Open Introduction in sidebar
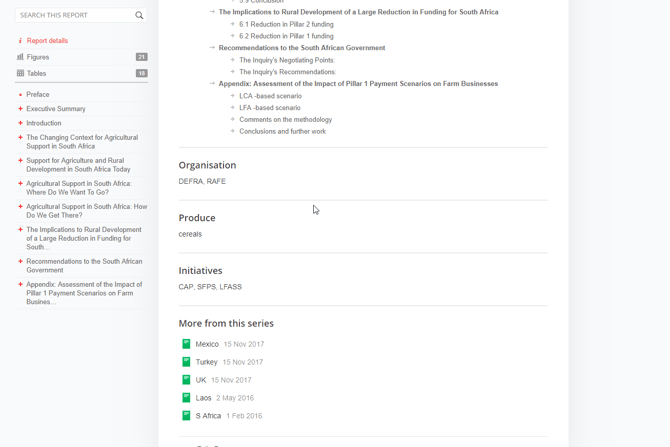The width and height of the screenshot is (670, 447). [x=44, y=123]
